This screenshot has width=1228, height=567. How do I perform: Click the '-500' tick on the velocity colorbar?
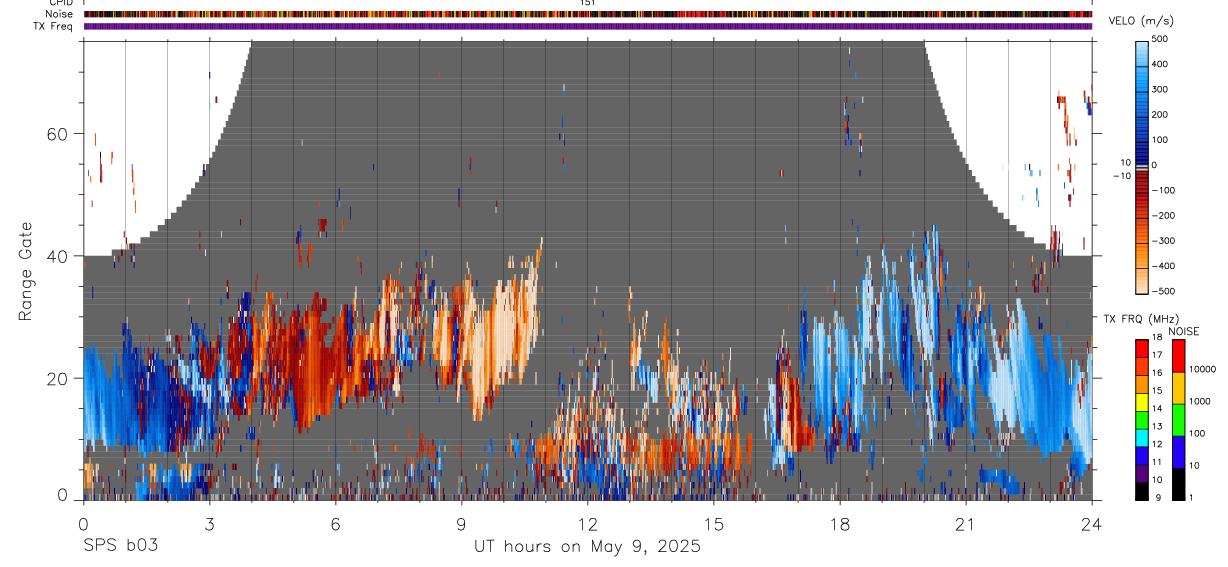(1166, 291)
